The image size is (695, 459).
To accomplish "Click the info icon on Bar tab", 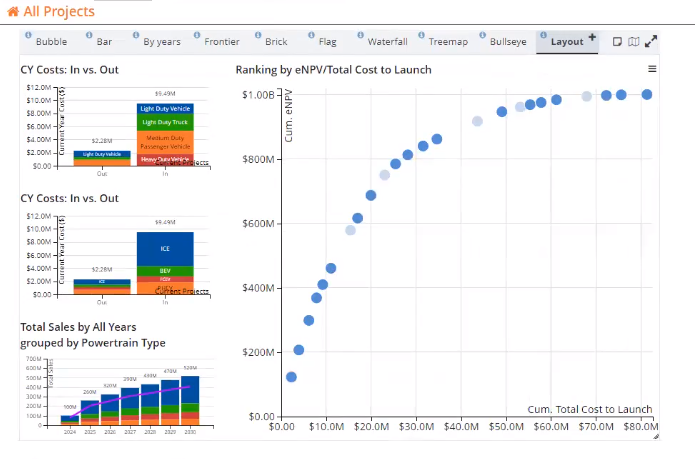I will 89,35.
